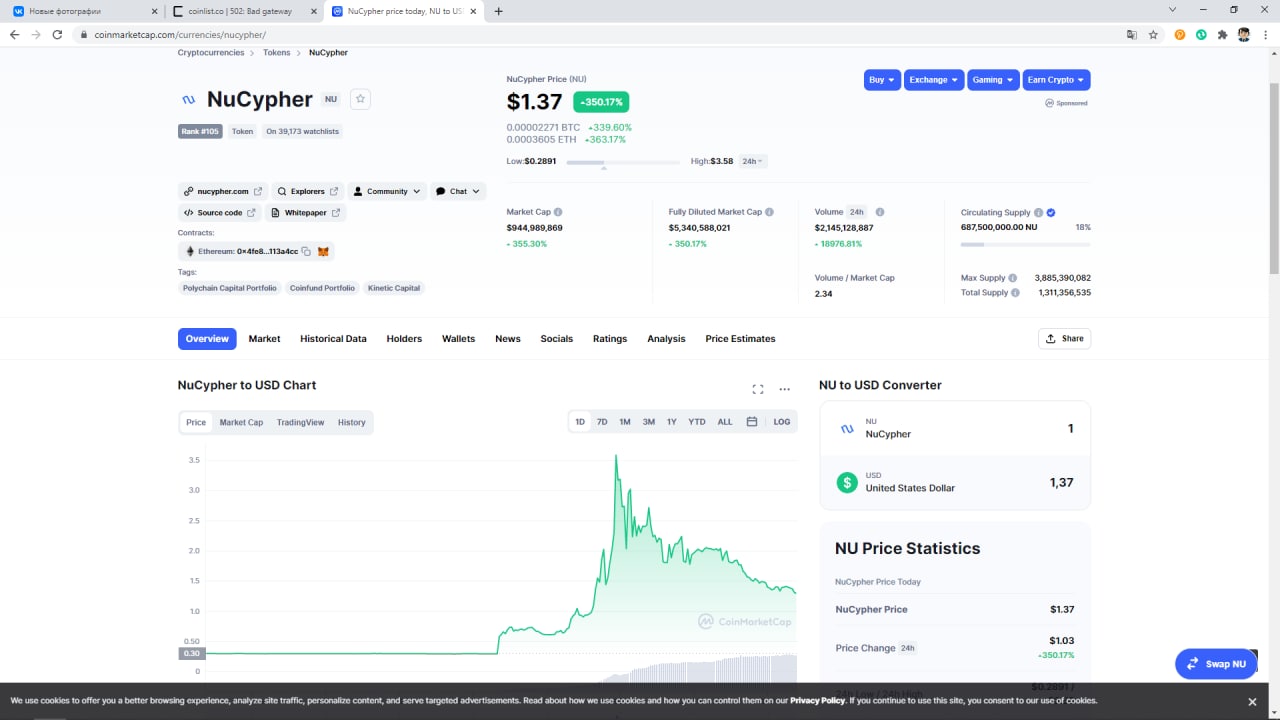Open the chart fullscreen icon

(x=757, y=389)
